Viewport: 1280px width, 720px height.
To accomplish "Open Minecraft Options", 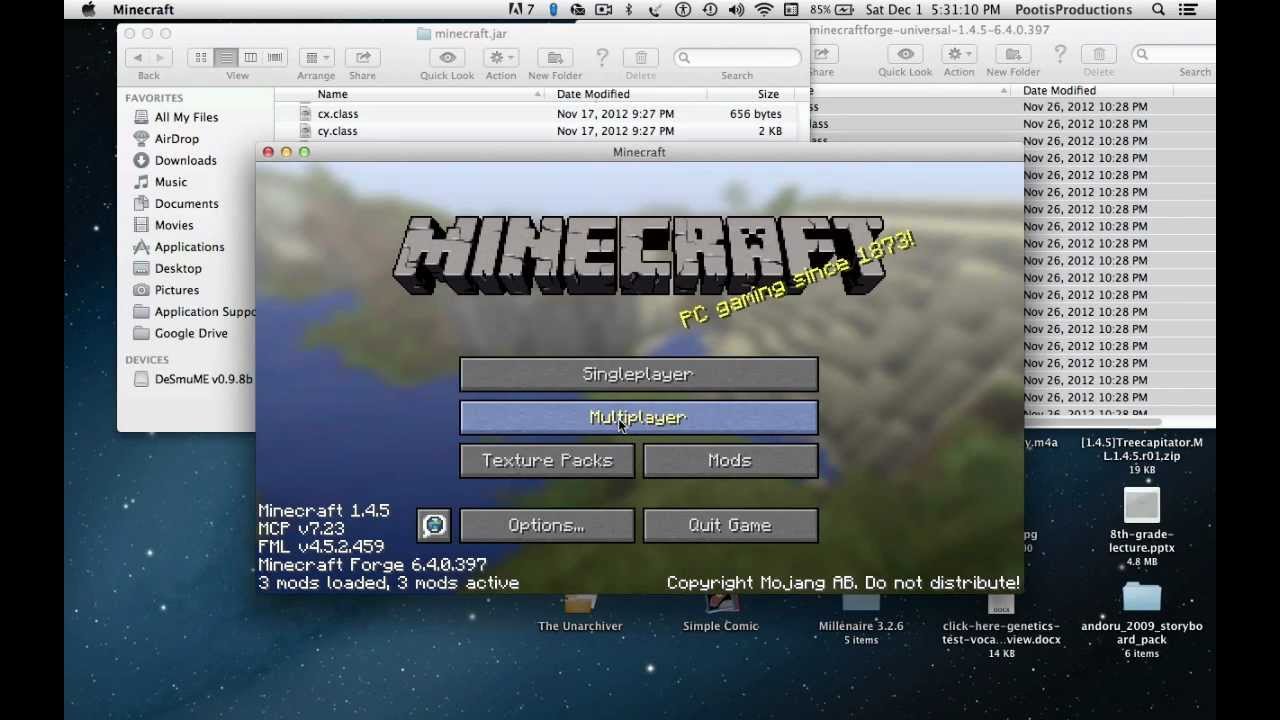I will [x=547, y=526].
